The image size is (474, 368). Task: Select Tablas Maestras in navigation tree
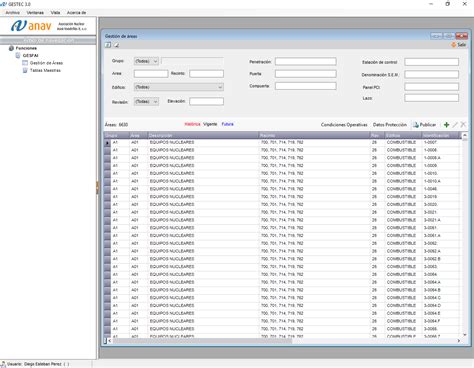45,70
